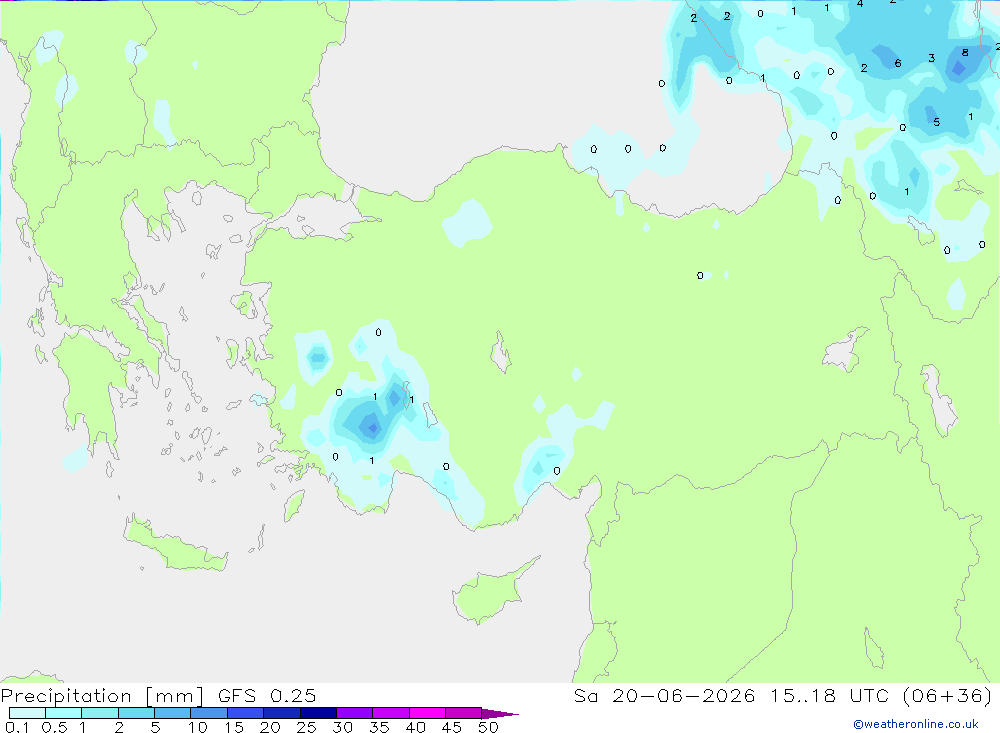Pick the 2–5 mm legend color swatch
Screen dimensions: 1000x733
[x=136, y=713]
